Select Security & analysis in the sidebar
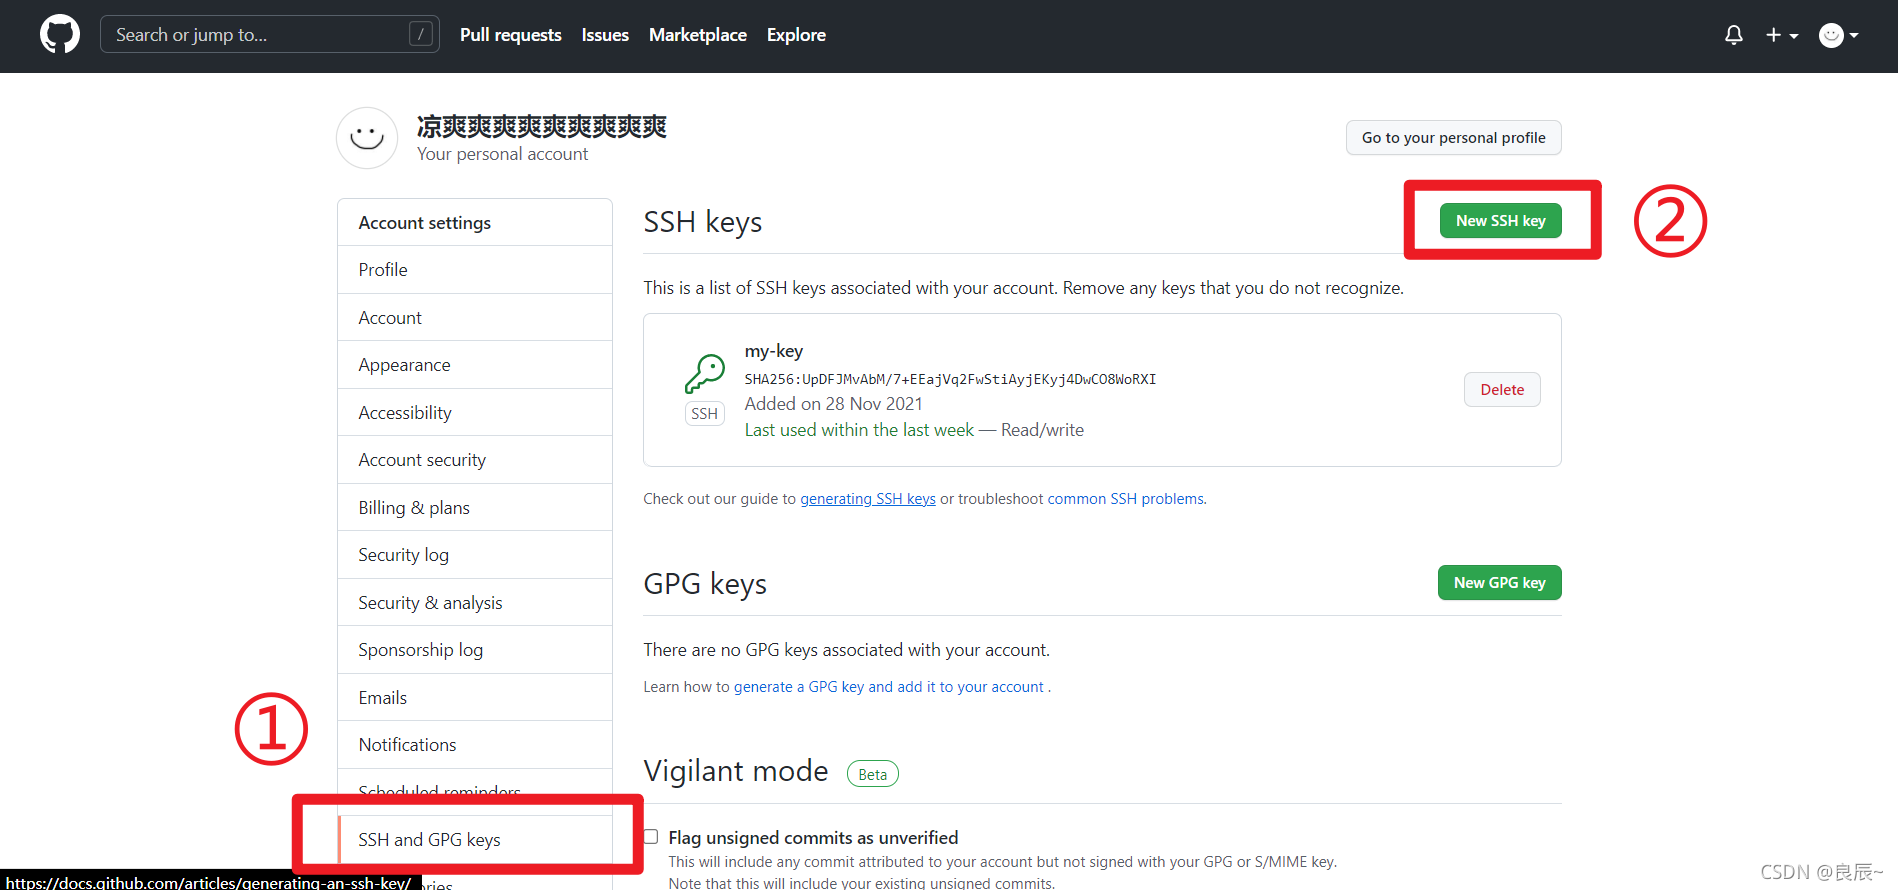 pyautogui.click(x=475, y=603)
